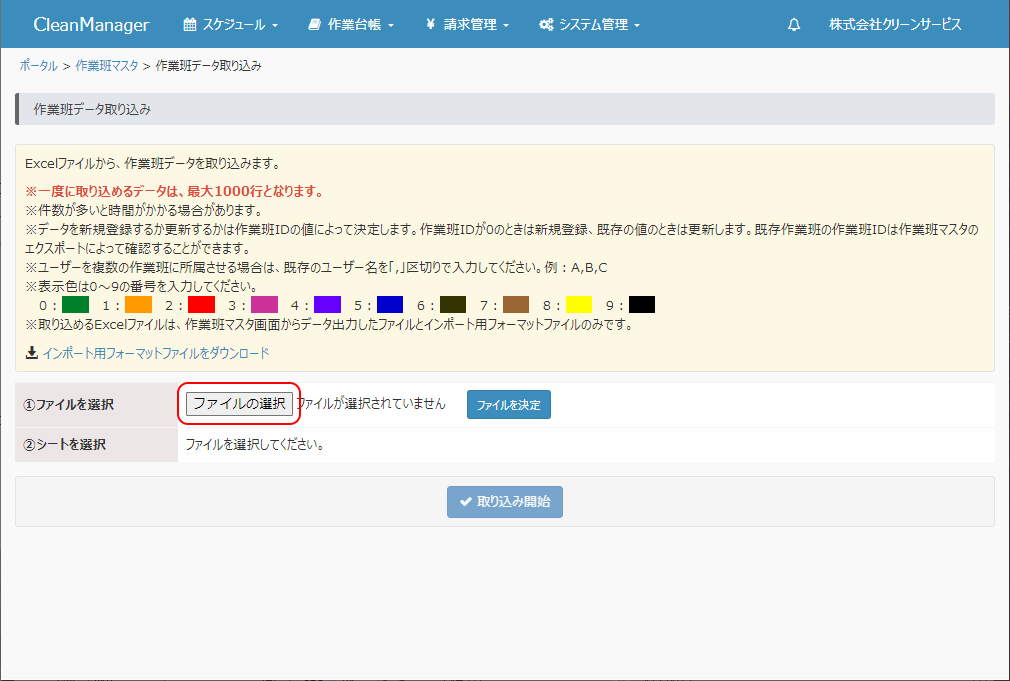Click the CleanManager logo
This screenshot has width=1010, height=681.
[91, 24]
